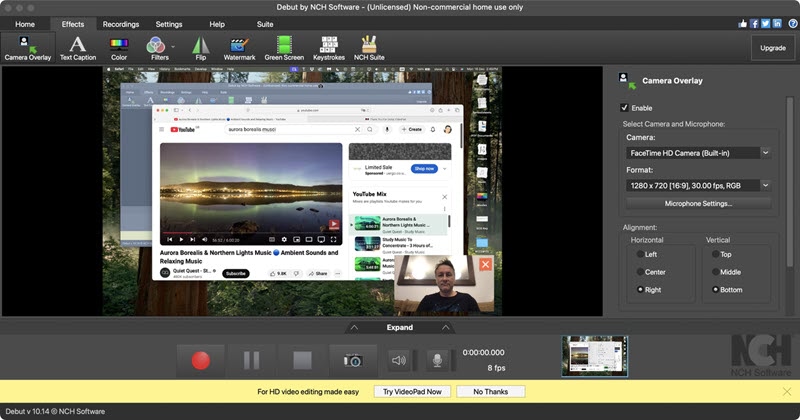Switch to the Recordings tab
This screenshot has height=420, width=800.
coord(121,23)
